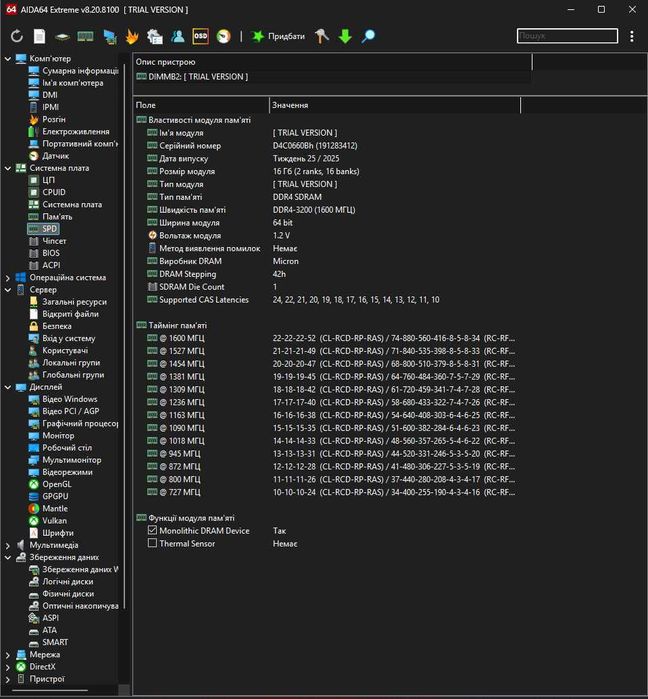Toggle the Thermal Sensor checkbox
The width and height of the screenshot is (648, 699).
coord(152,543)
